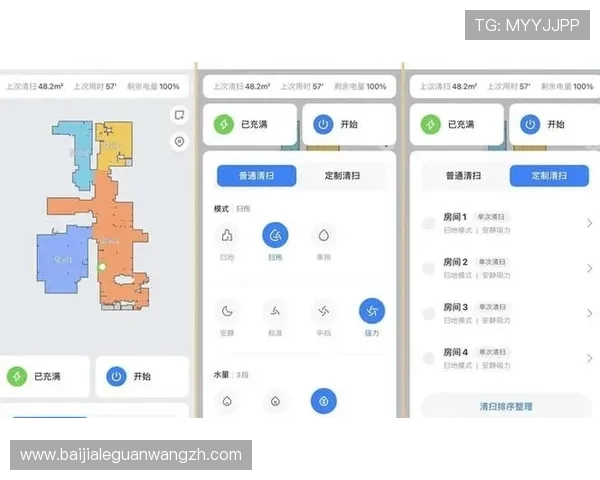Screen dimensions: 600x480
Task: Tap the 房间 2 title text
Action: tap(455, 262)
